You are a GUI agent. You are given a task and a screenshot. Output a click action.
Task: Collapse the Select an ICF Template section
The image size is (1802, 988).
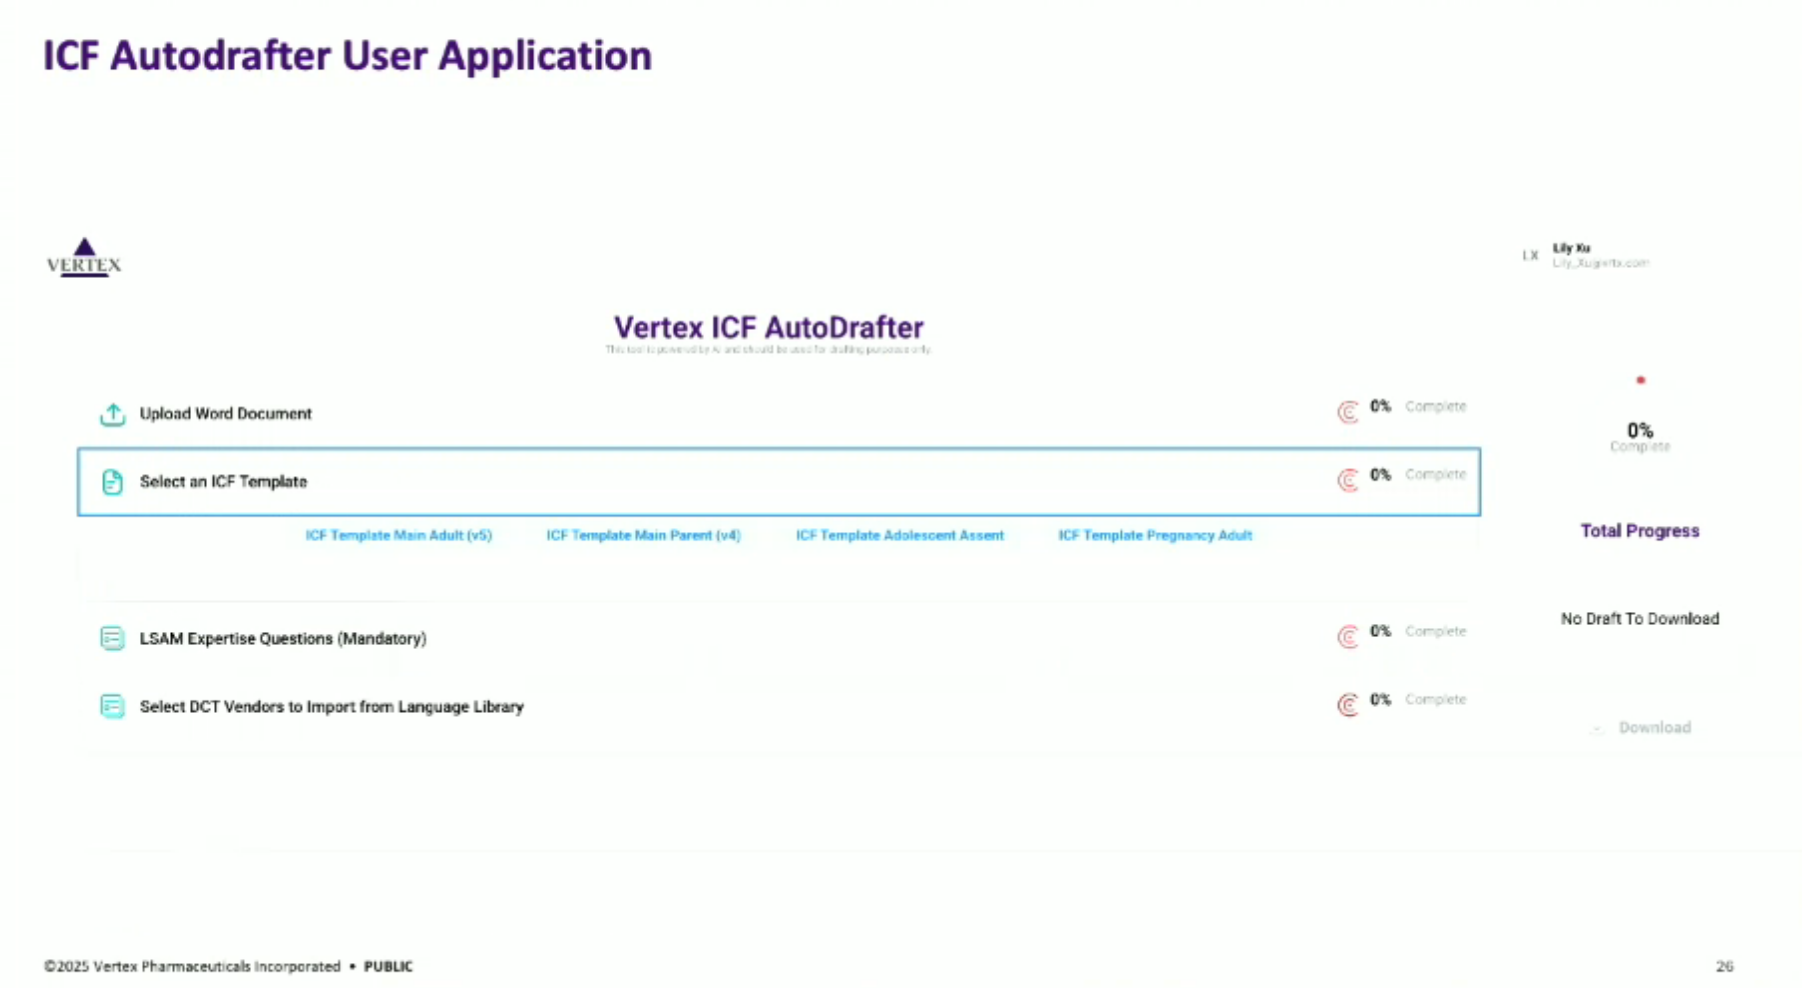pos(223,482)
